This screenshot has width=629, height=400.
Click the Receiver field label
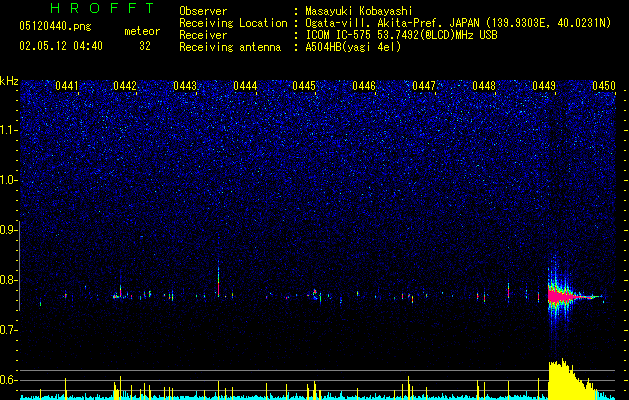(x=203, y=35)
